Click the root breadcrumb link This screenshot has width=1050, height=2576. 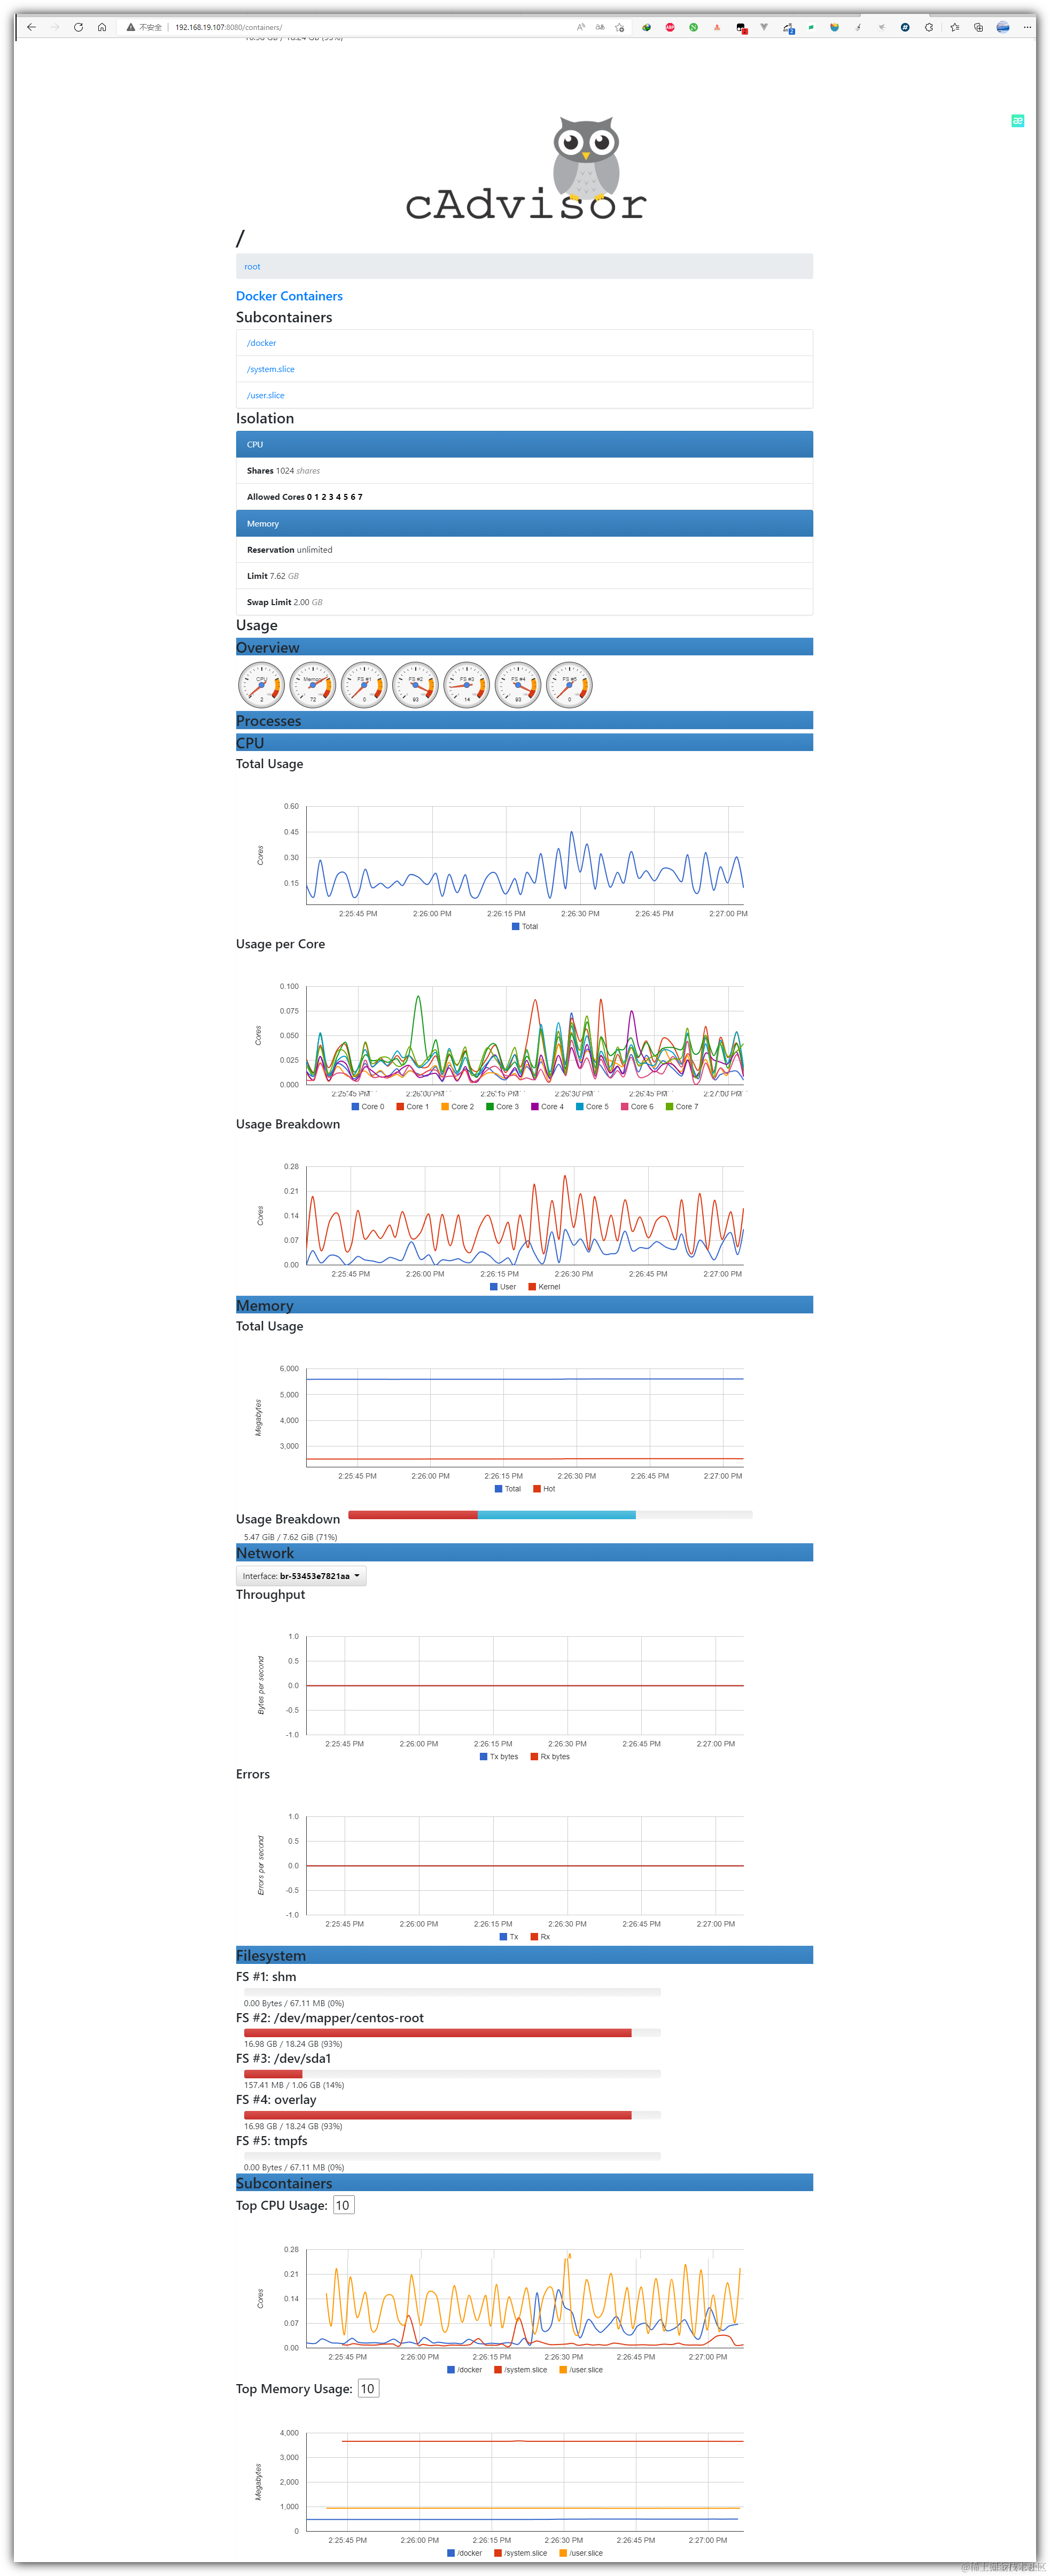pos(252,267)
